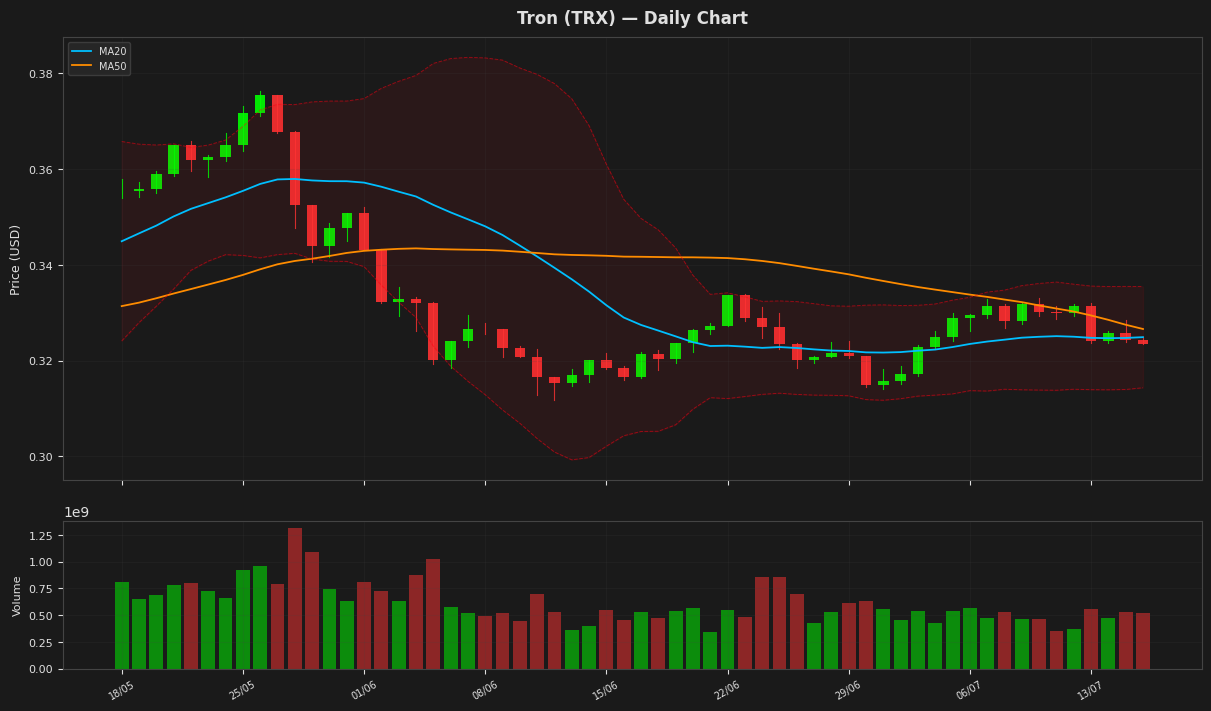Click the 25/05 date label
1211x711 pixels.
[x=243, y=690]
